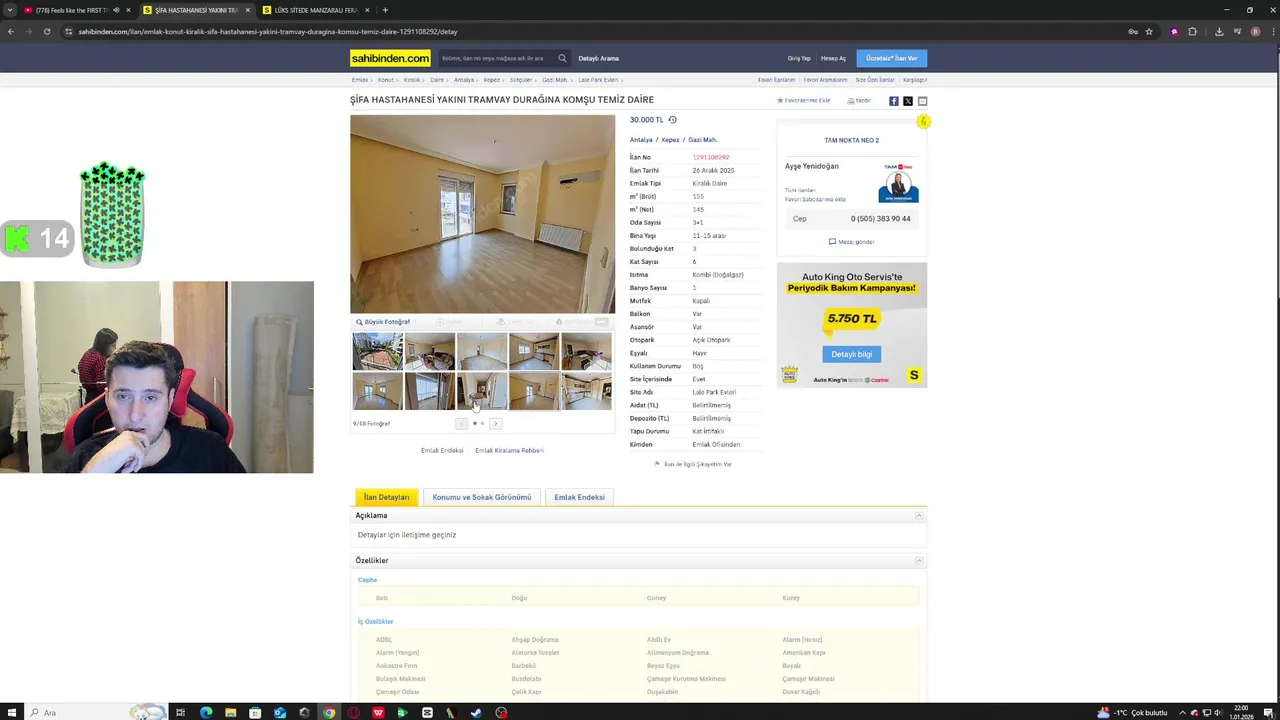Open Detaylı Arama link
Screen dimensions: 1280x720
click(x=598, y=58)
